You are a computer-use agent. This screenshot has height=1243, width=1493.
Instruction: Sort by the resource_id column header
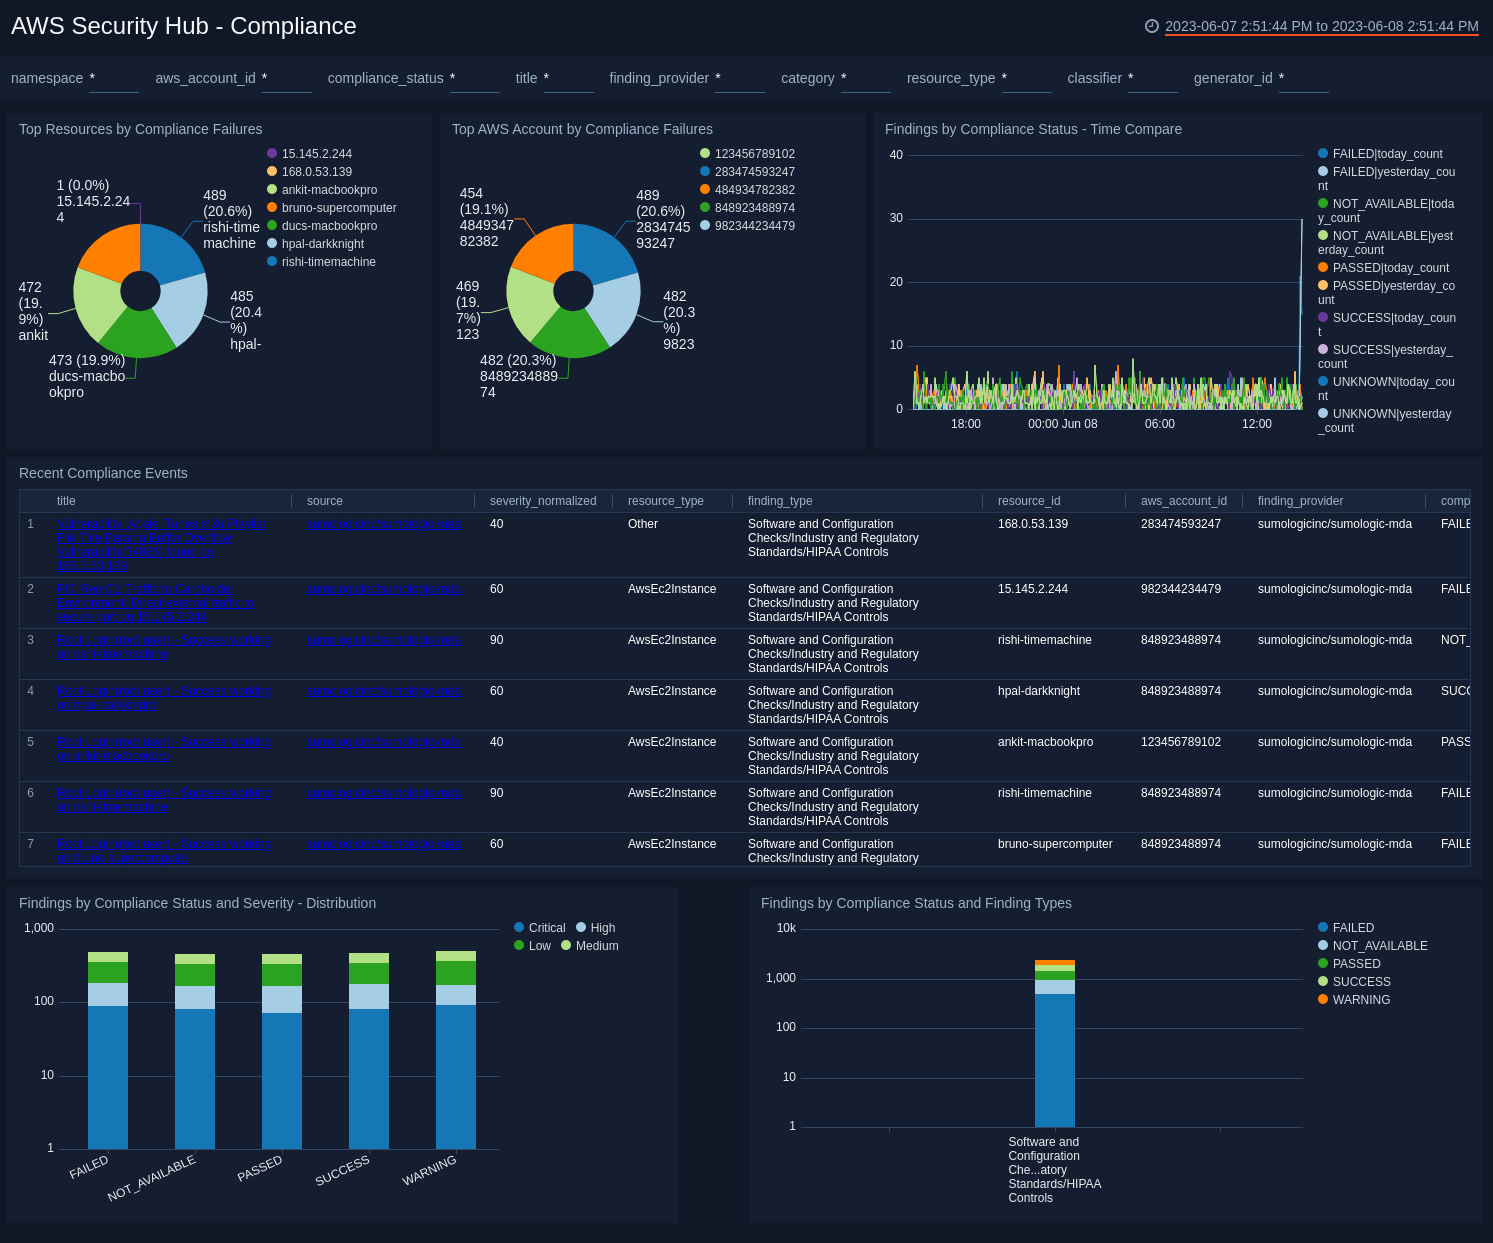tap(1029, 501)
